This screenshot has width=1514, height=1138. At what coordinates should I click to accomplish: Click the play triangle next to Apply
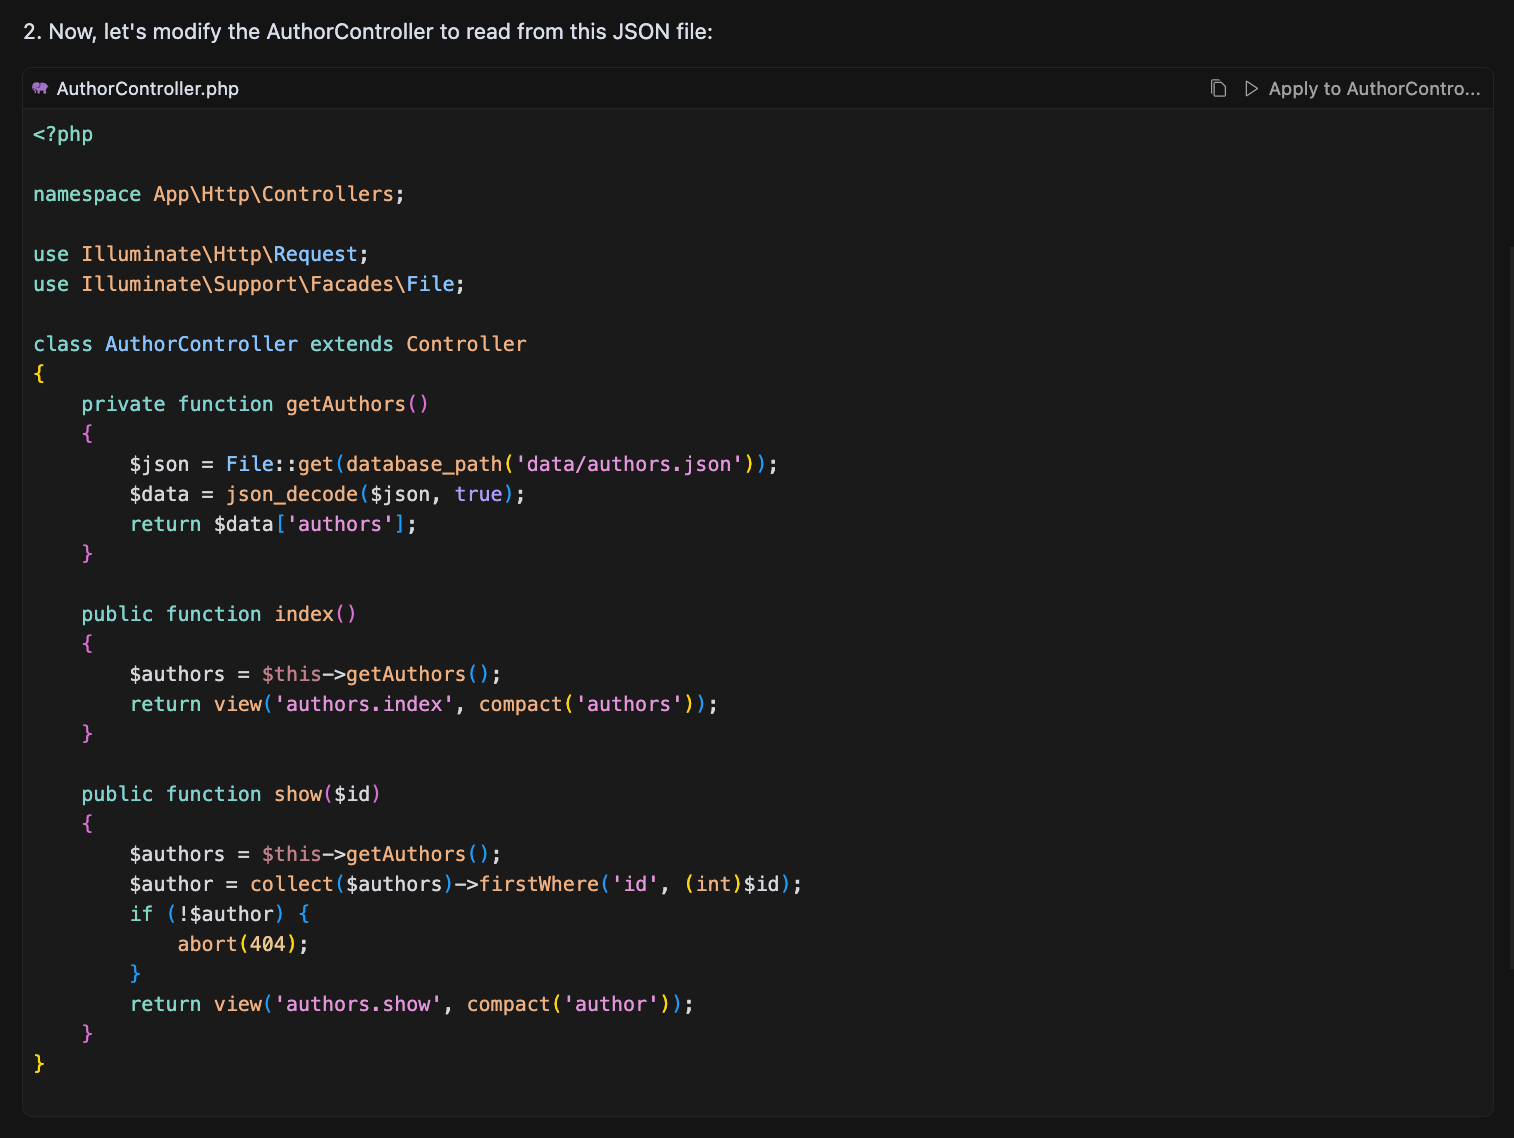pos(1251,88)
